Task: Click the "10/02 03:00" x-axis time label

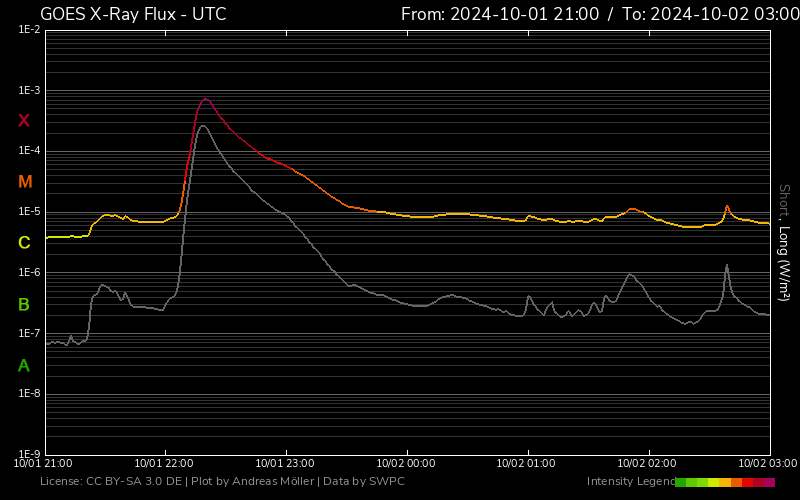Action: [767, 463]
